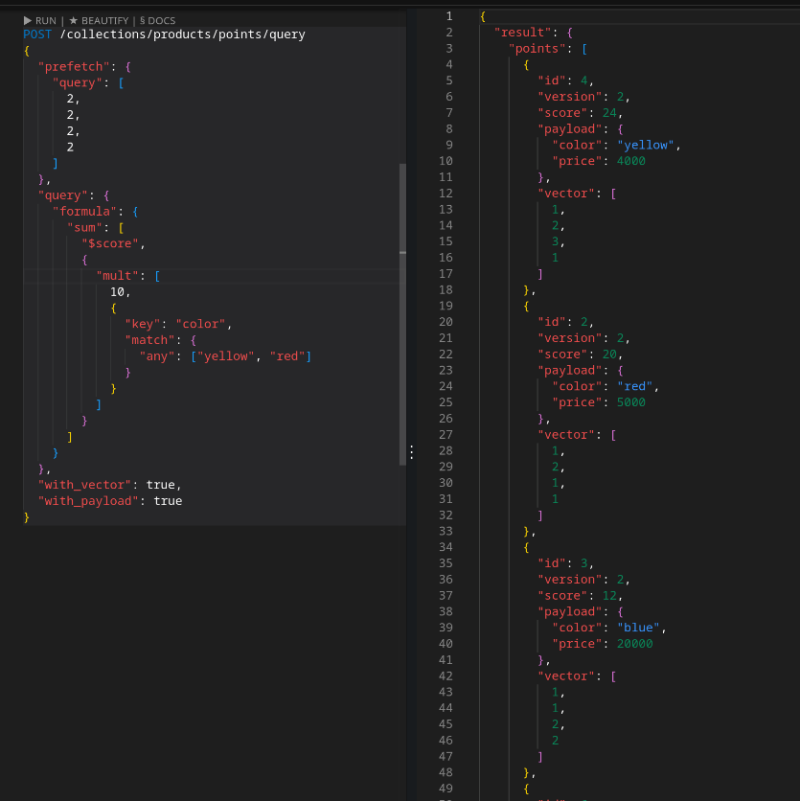Image resolution: width=800 pixels, height=801 pixels.
Task: Place cursor on the POST method keyword
Action: [38, 35]
